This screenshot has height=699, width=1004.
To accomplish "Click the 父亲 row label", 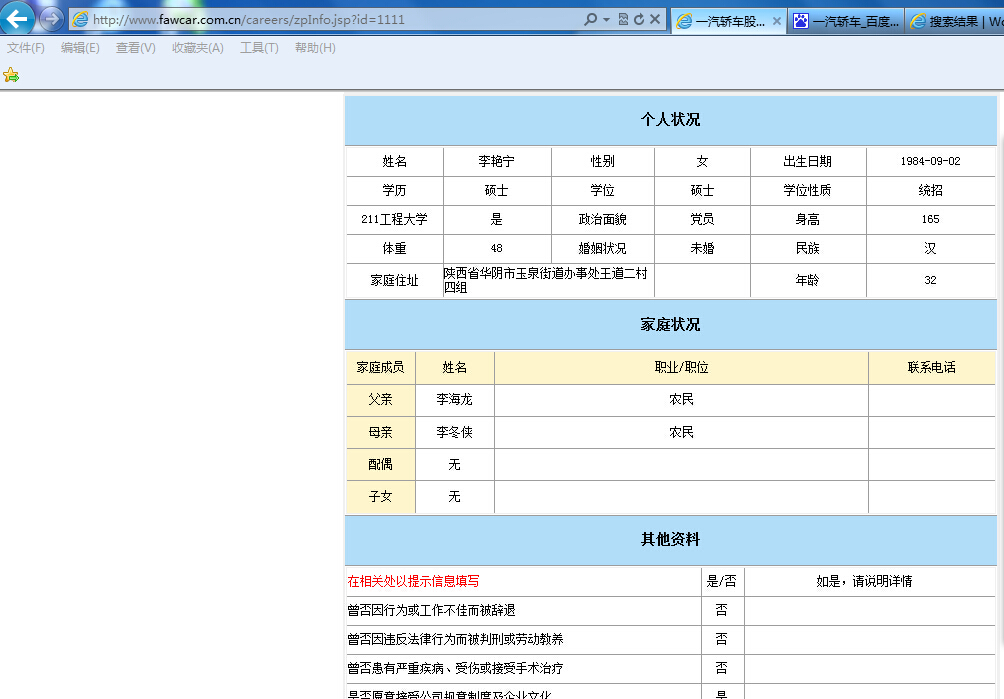I will [x=380, y=399].
